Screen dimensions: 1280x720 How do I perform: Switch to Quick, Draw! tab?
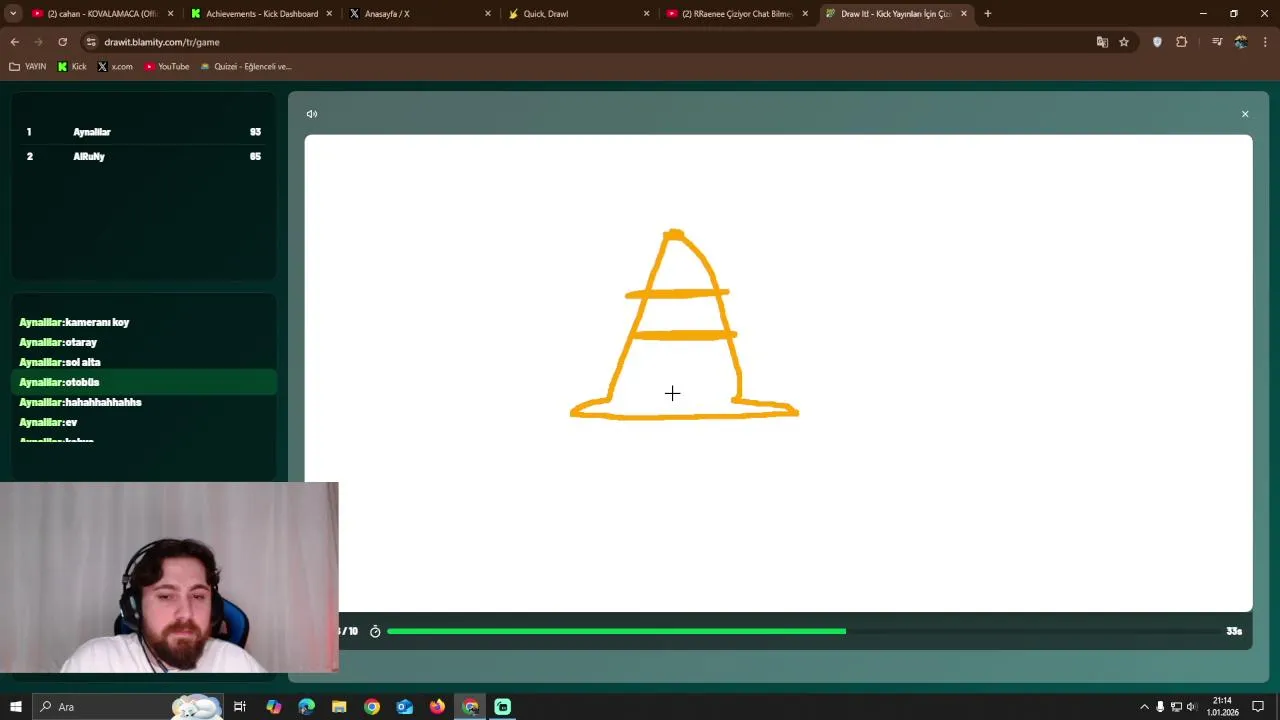click(x=578, y=14)
